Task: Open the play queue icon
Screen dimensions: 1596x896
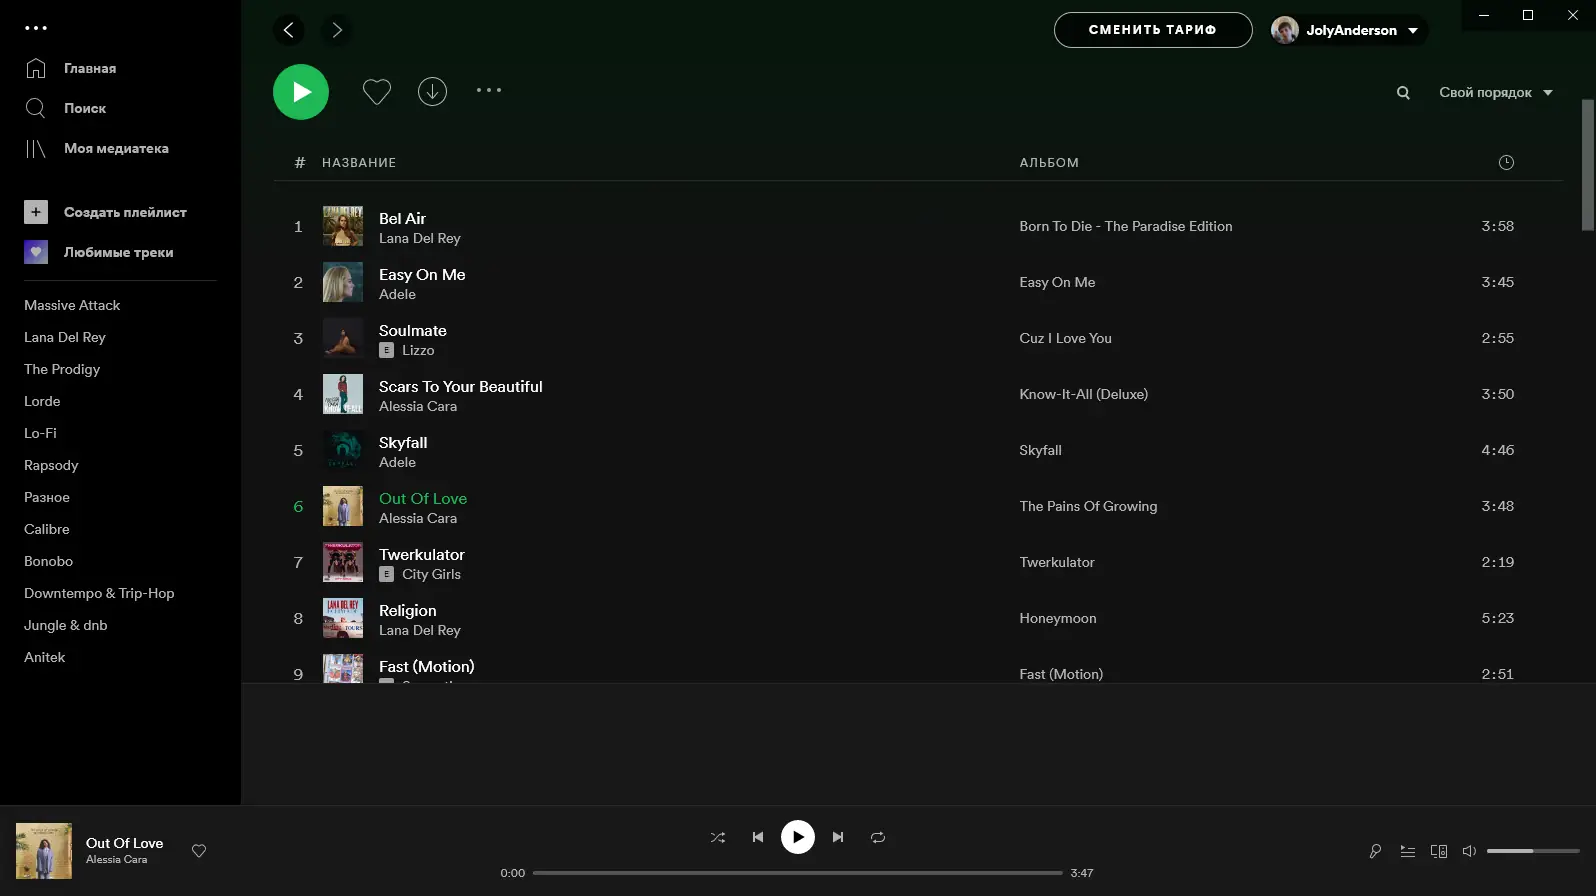Action: click(1408, 851)
